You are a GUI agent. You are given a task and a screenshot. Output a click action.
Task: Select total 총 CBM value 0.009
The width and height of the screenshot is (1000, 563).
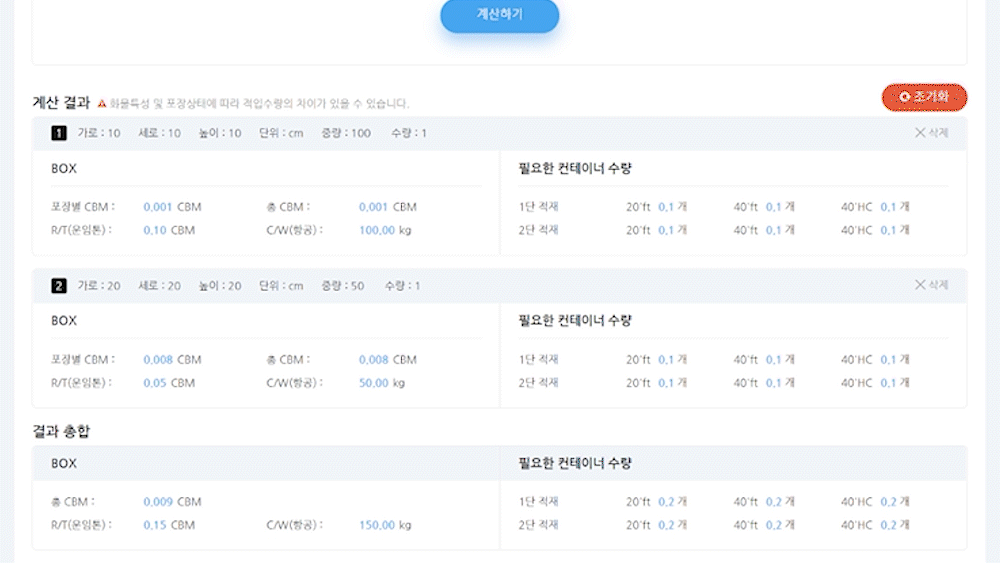click(x=158, y=502)
